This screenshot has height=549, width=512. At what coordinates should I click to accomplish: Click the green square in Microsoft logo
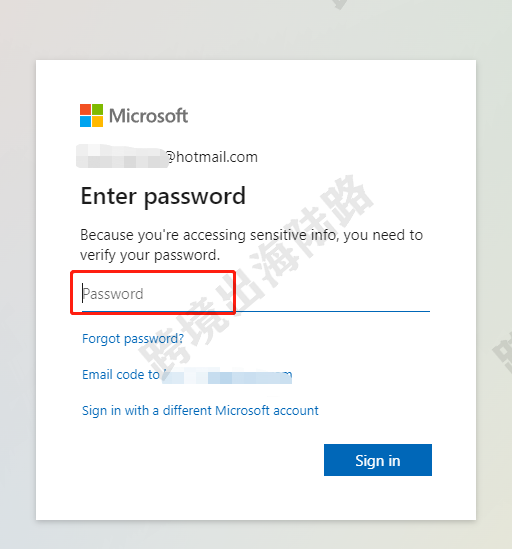click(97, 109)
